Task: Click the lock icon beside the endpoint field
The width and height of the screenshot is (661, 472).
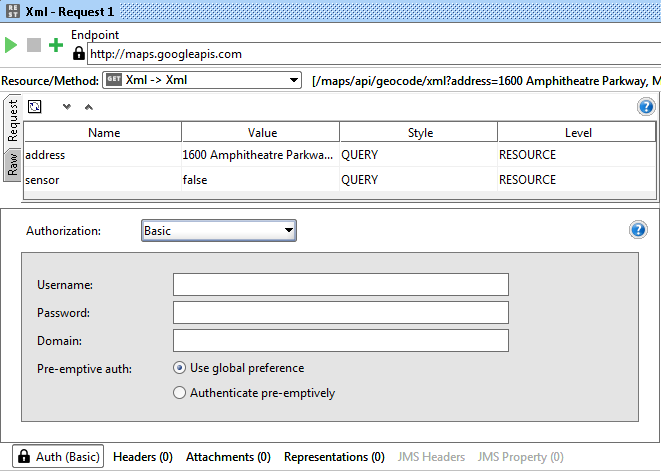Action: pyautogui.click(x=78, y=54)
